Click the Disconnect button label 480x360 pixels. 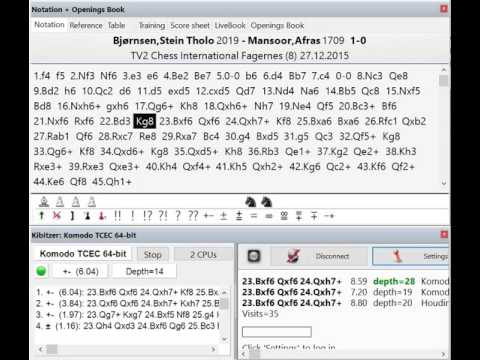[x=332, y=256]
